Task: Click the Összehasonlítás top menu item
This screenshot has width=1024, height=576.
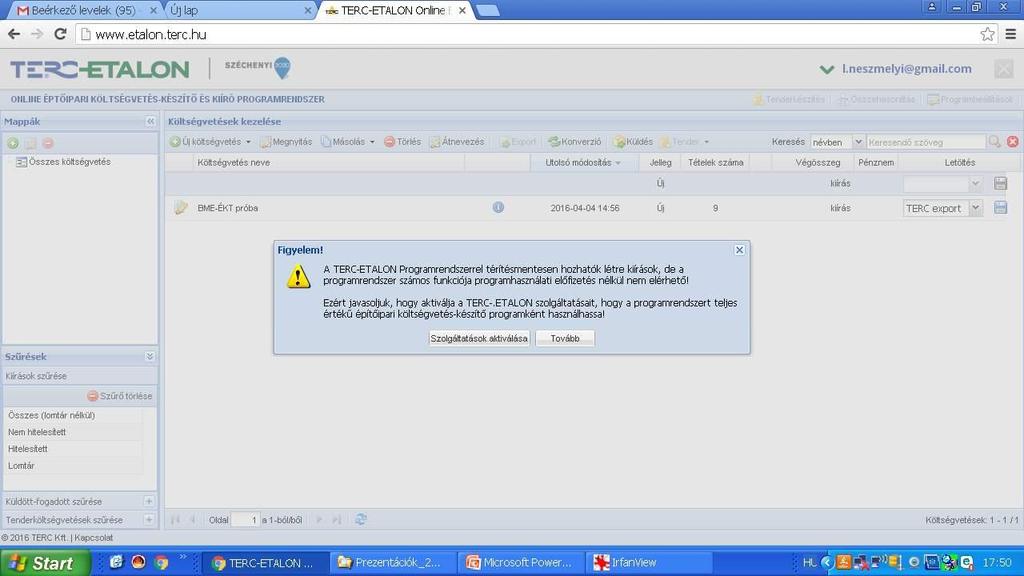Action: pos(876,99)
